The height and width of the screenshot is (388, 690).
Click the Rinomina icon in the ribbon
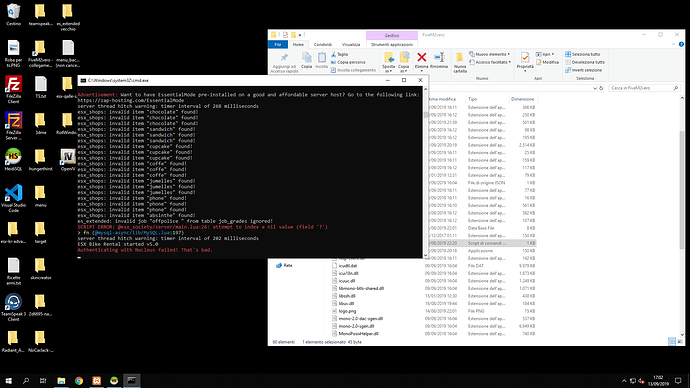tap(439, 58)
